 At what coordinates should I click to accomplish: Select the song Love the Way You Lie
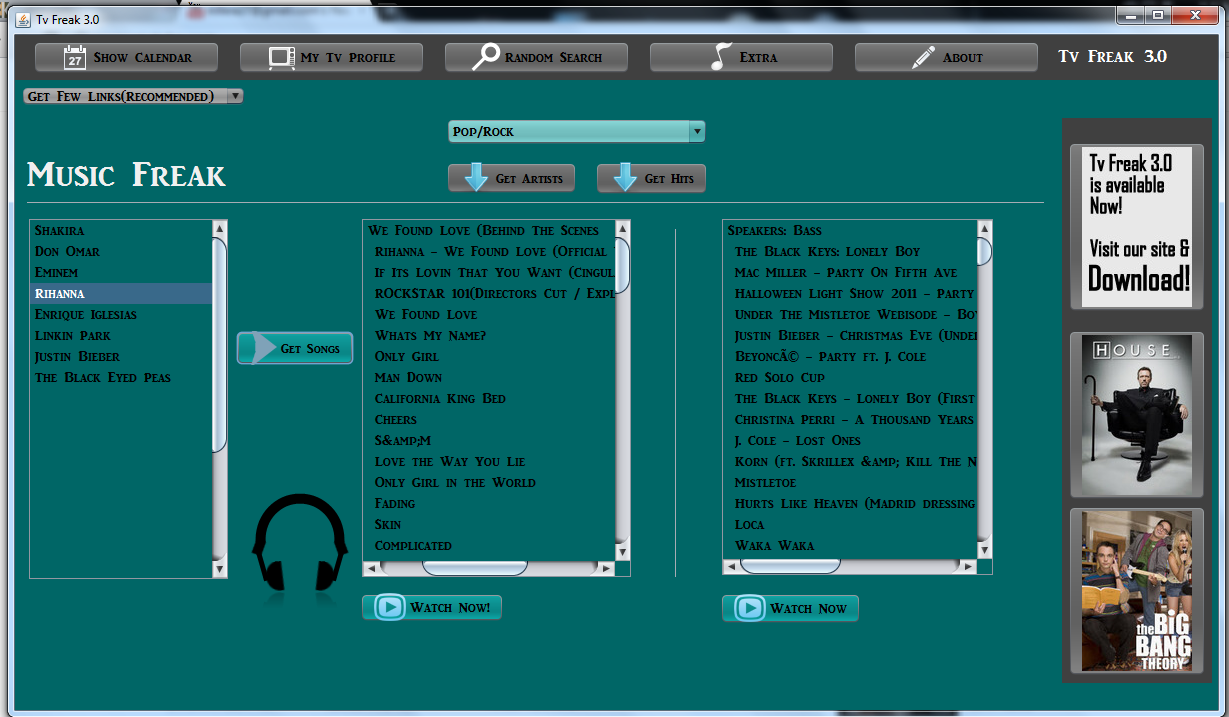(x=489, y=461)
